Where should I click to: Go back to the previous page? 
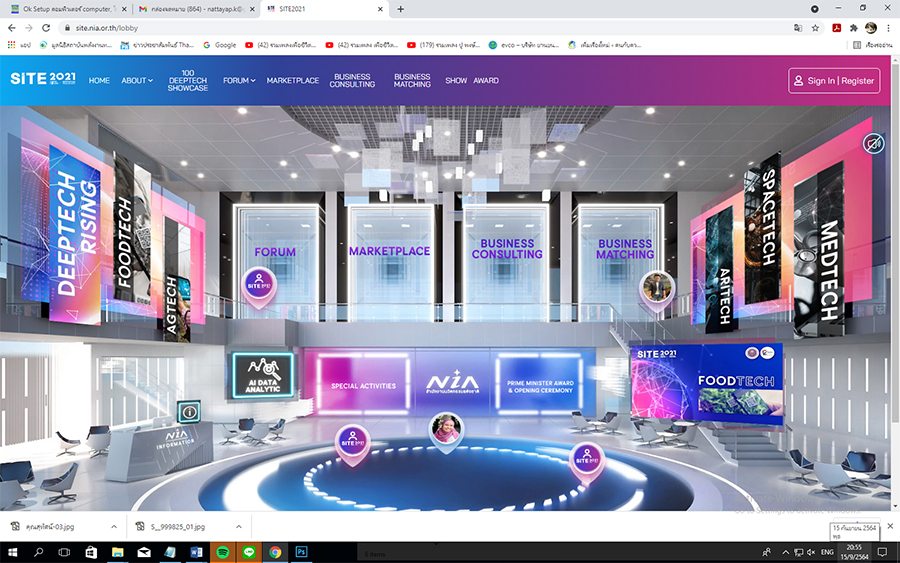(x=12, y=28)
